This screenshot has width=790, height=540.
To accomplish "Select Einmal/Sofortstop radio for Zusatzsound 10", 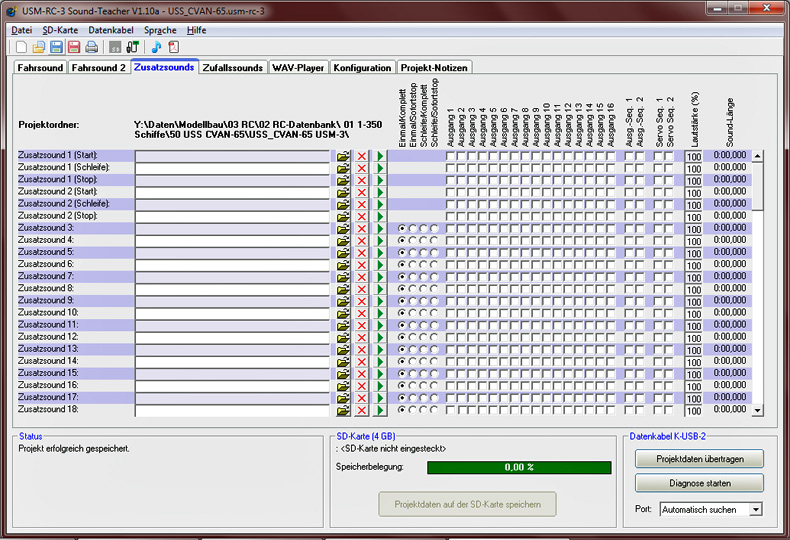I will point(412,313).
